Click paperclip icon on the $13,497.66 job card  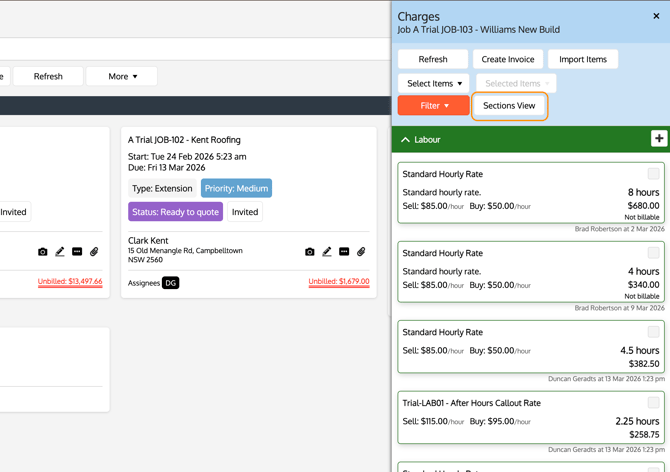tap(94, 252)
